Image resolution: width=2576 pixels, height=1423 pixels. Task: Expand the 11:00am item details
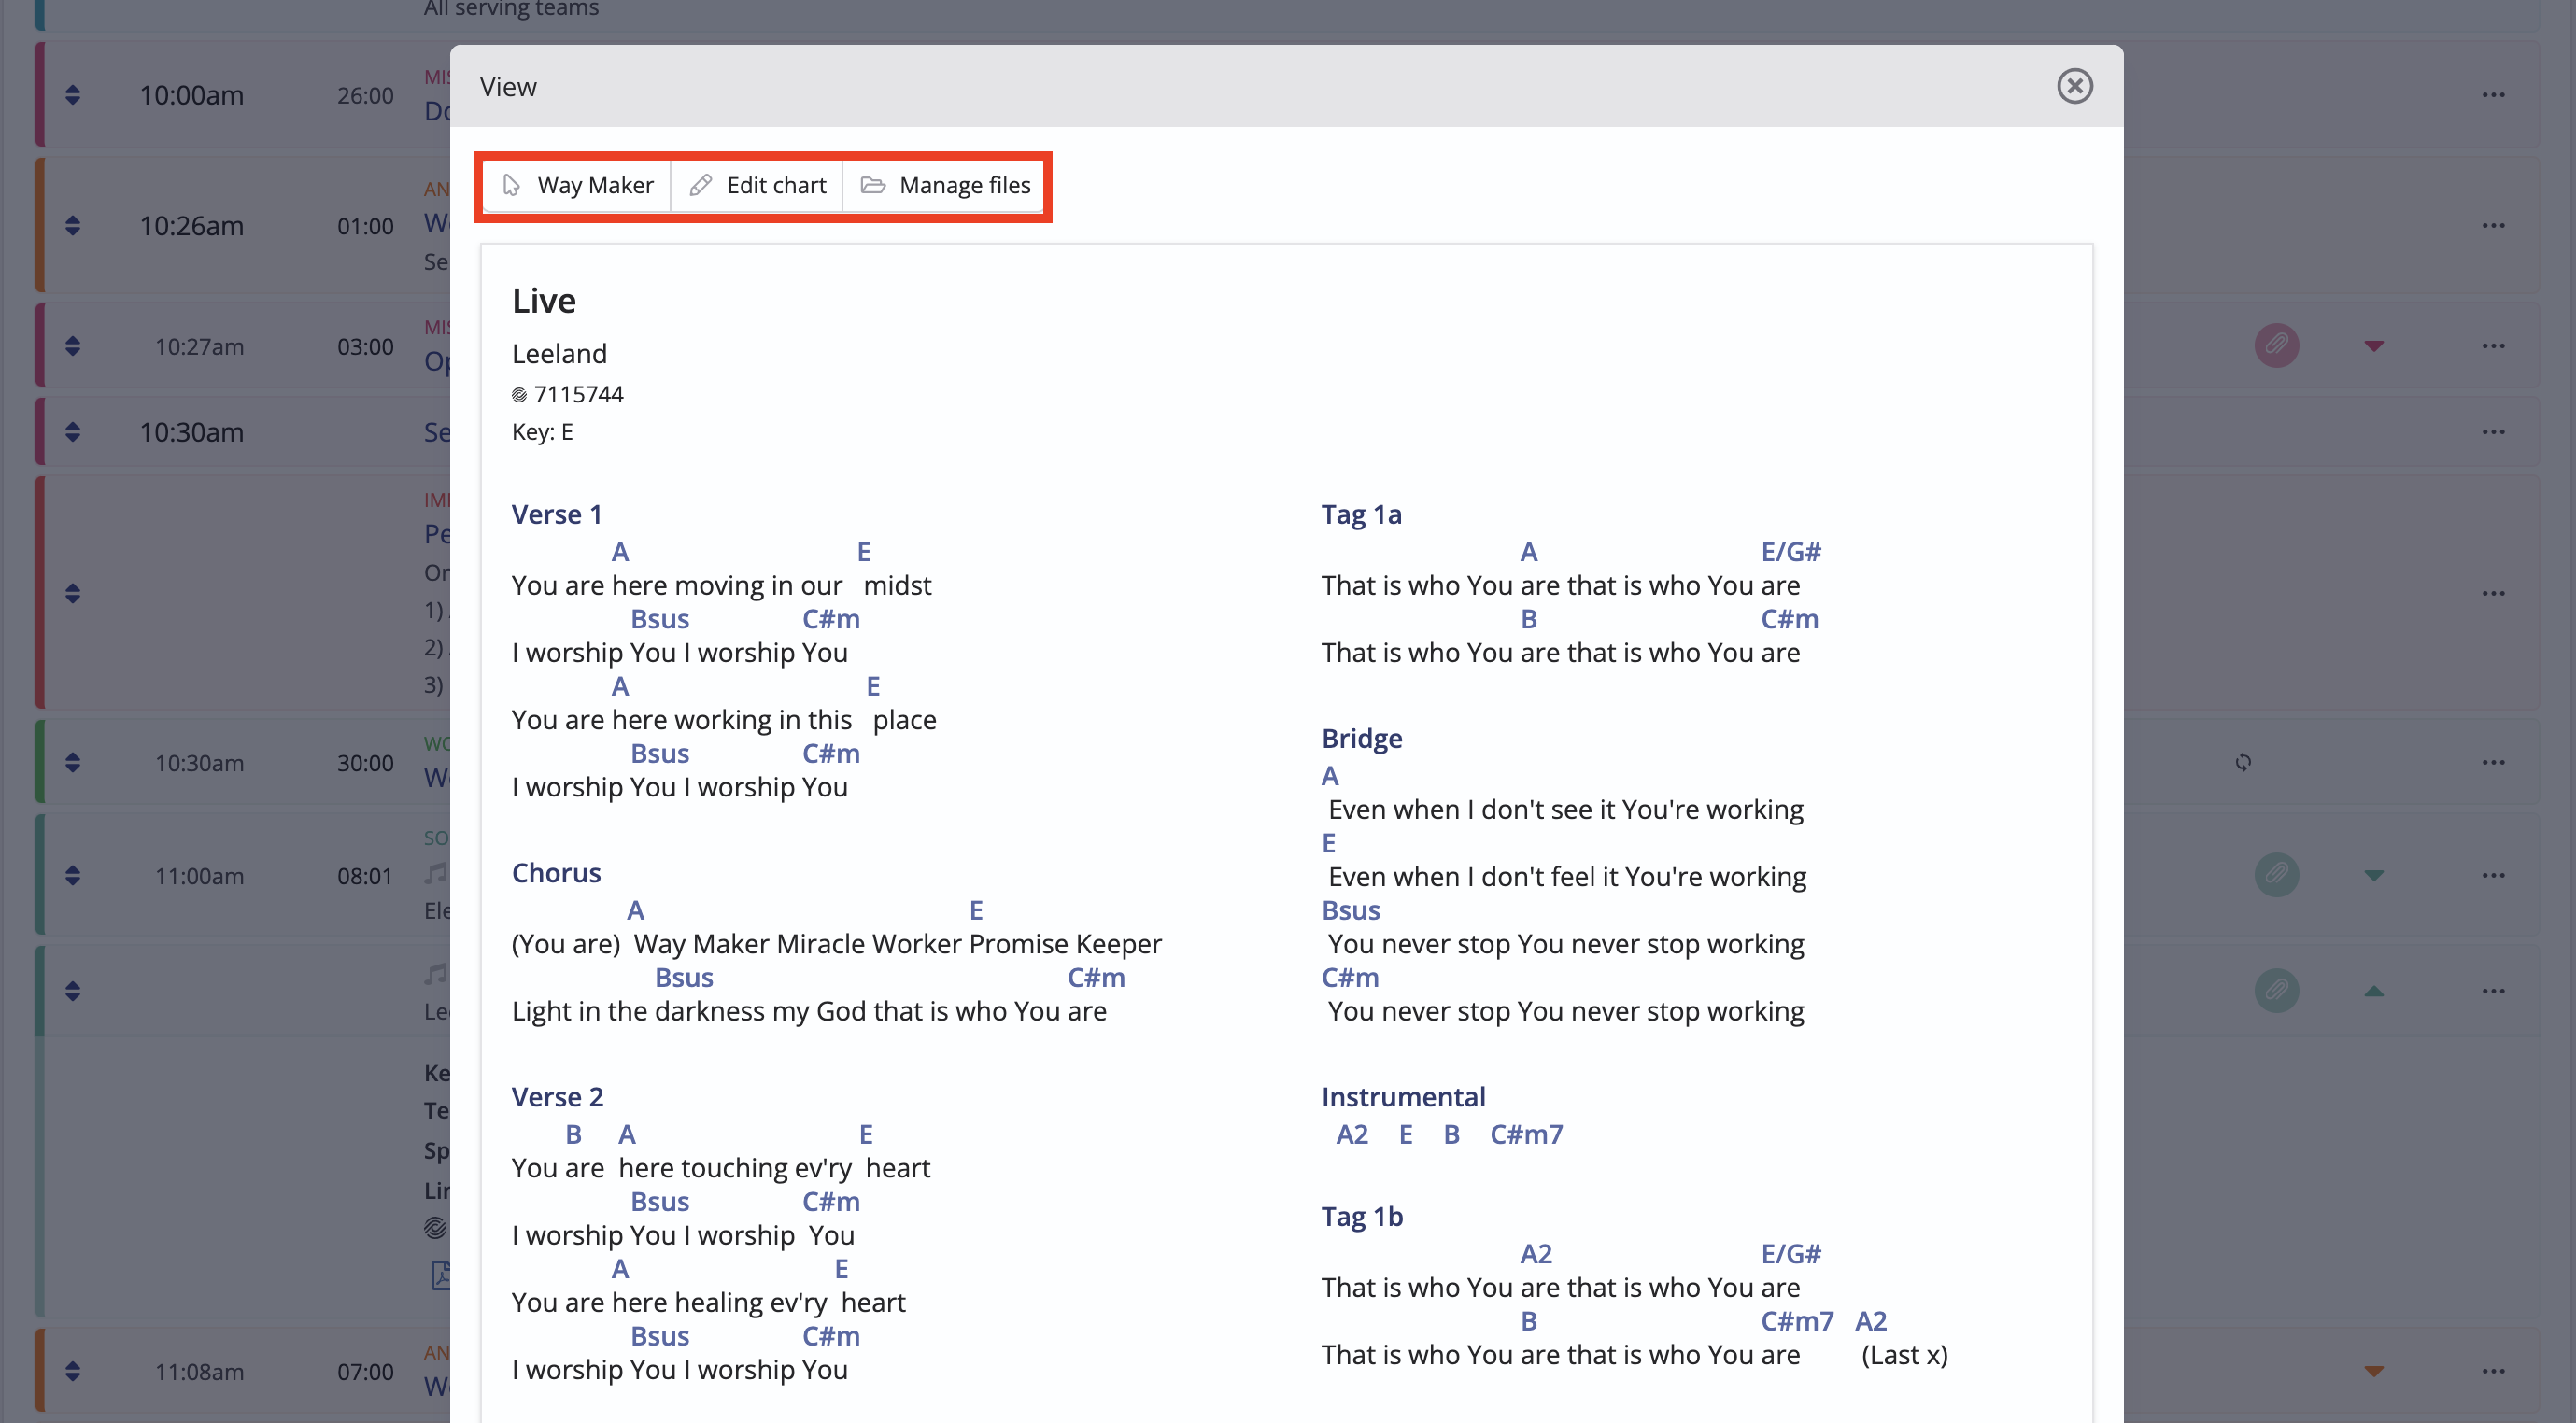[2373, 875]
